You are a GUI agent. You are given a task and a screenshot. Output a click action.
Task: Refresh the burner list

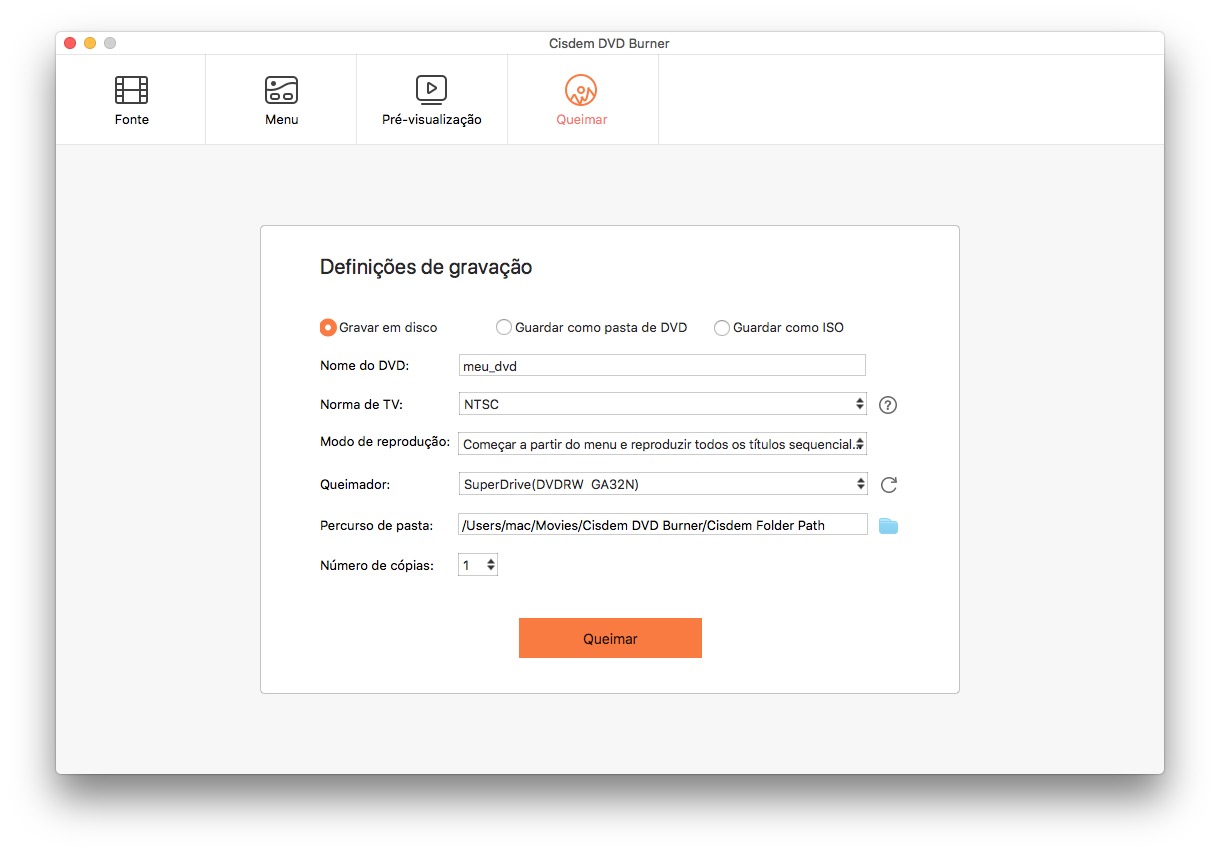[889, 485]
